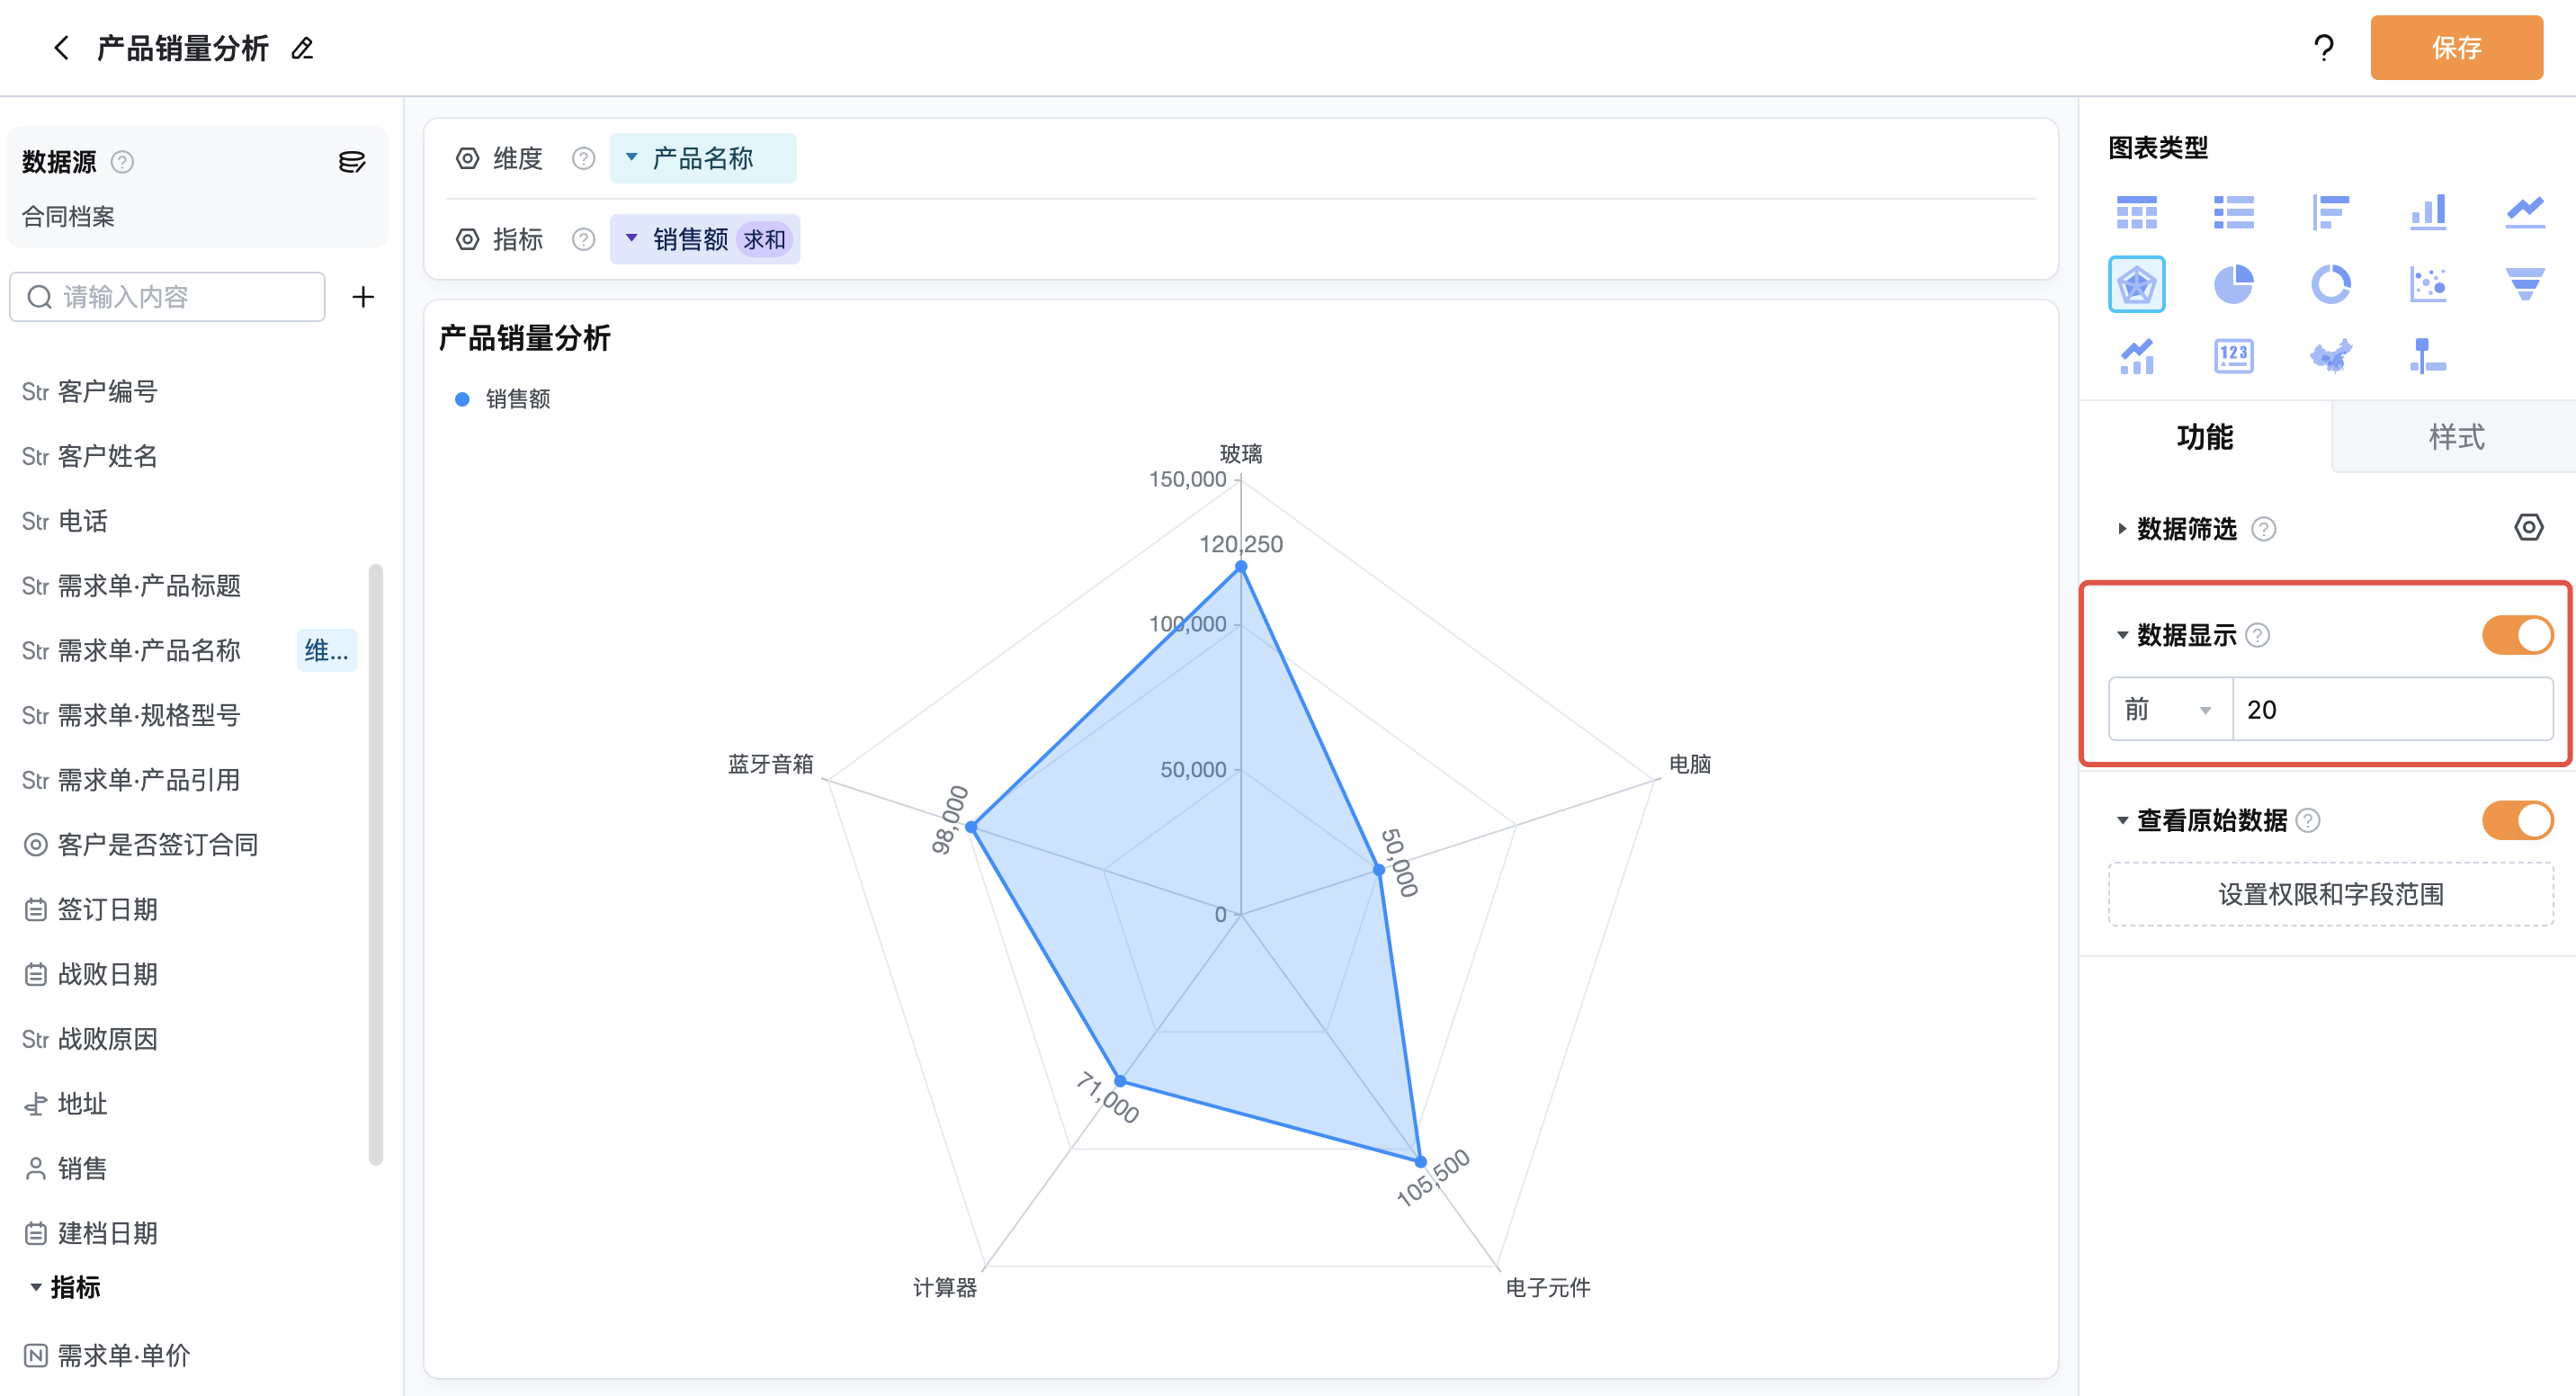2576x1396 pixels.
Task: Click the orange 保存 button
Action: [2455, 48]
